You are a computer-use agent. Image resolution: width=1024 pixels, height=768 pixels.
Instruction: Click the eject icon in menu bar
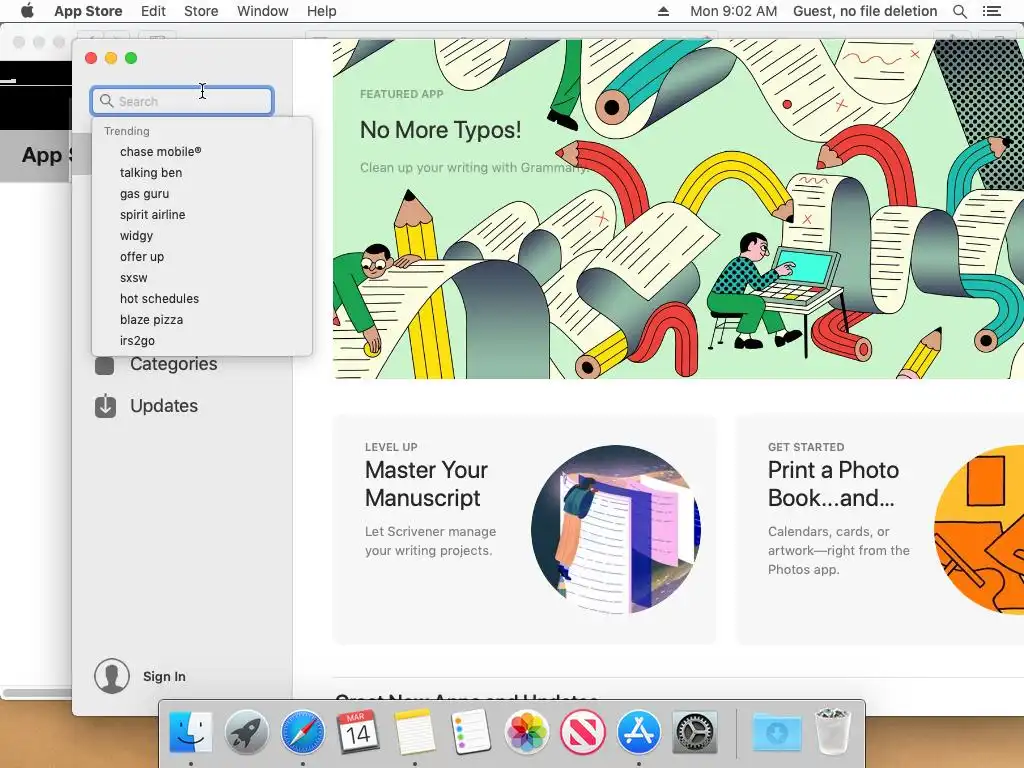pyautogui.click(x=663, y=11)
